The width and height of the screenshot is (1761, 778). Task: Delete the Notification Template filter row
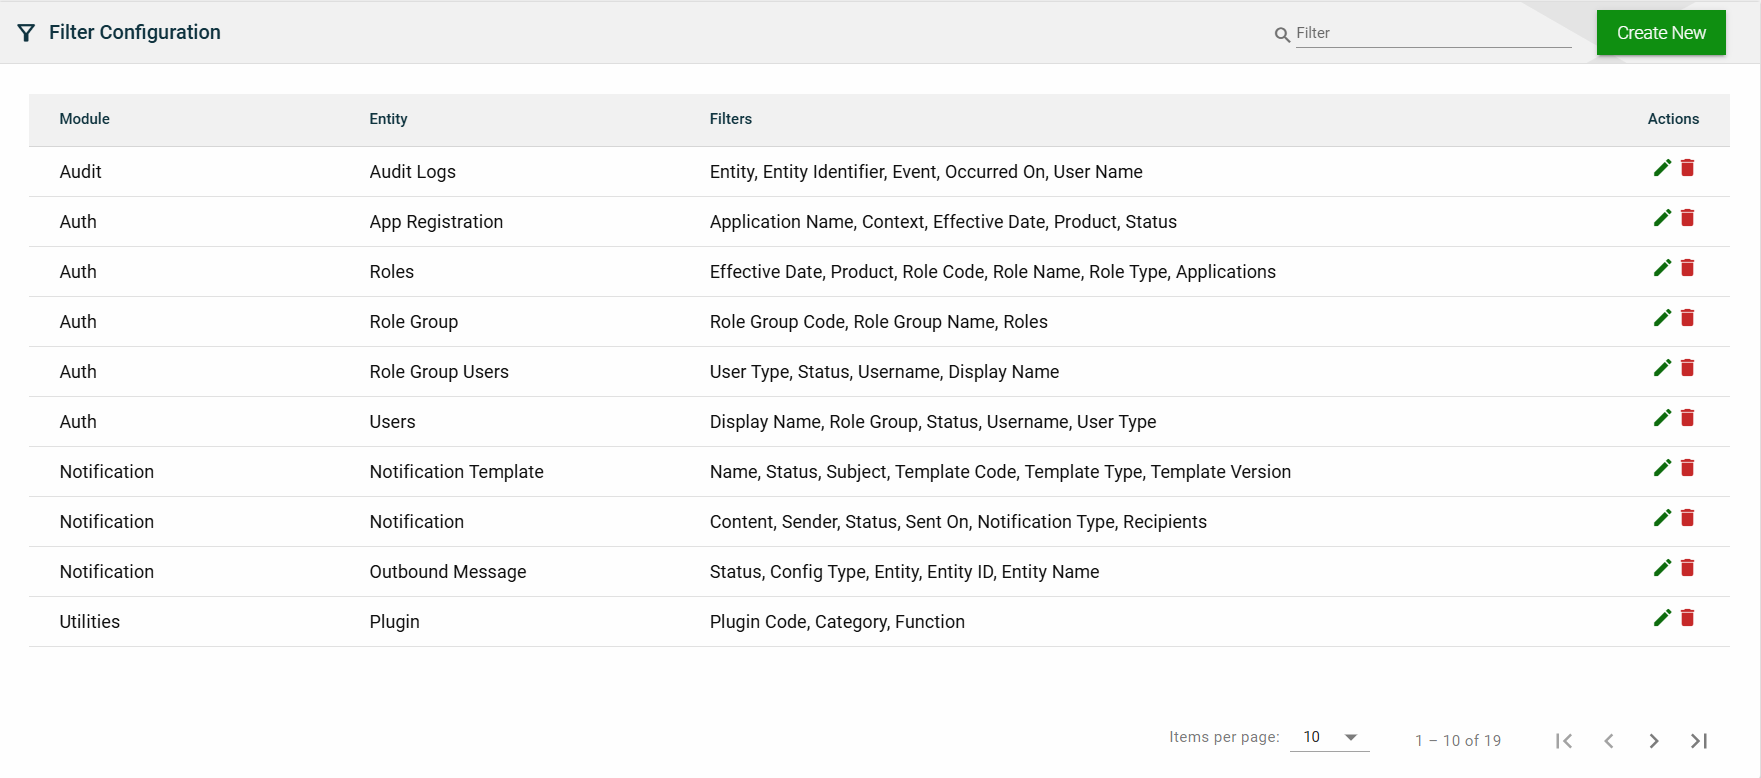1687,468
